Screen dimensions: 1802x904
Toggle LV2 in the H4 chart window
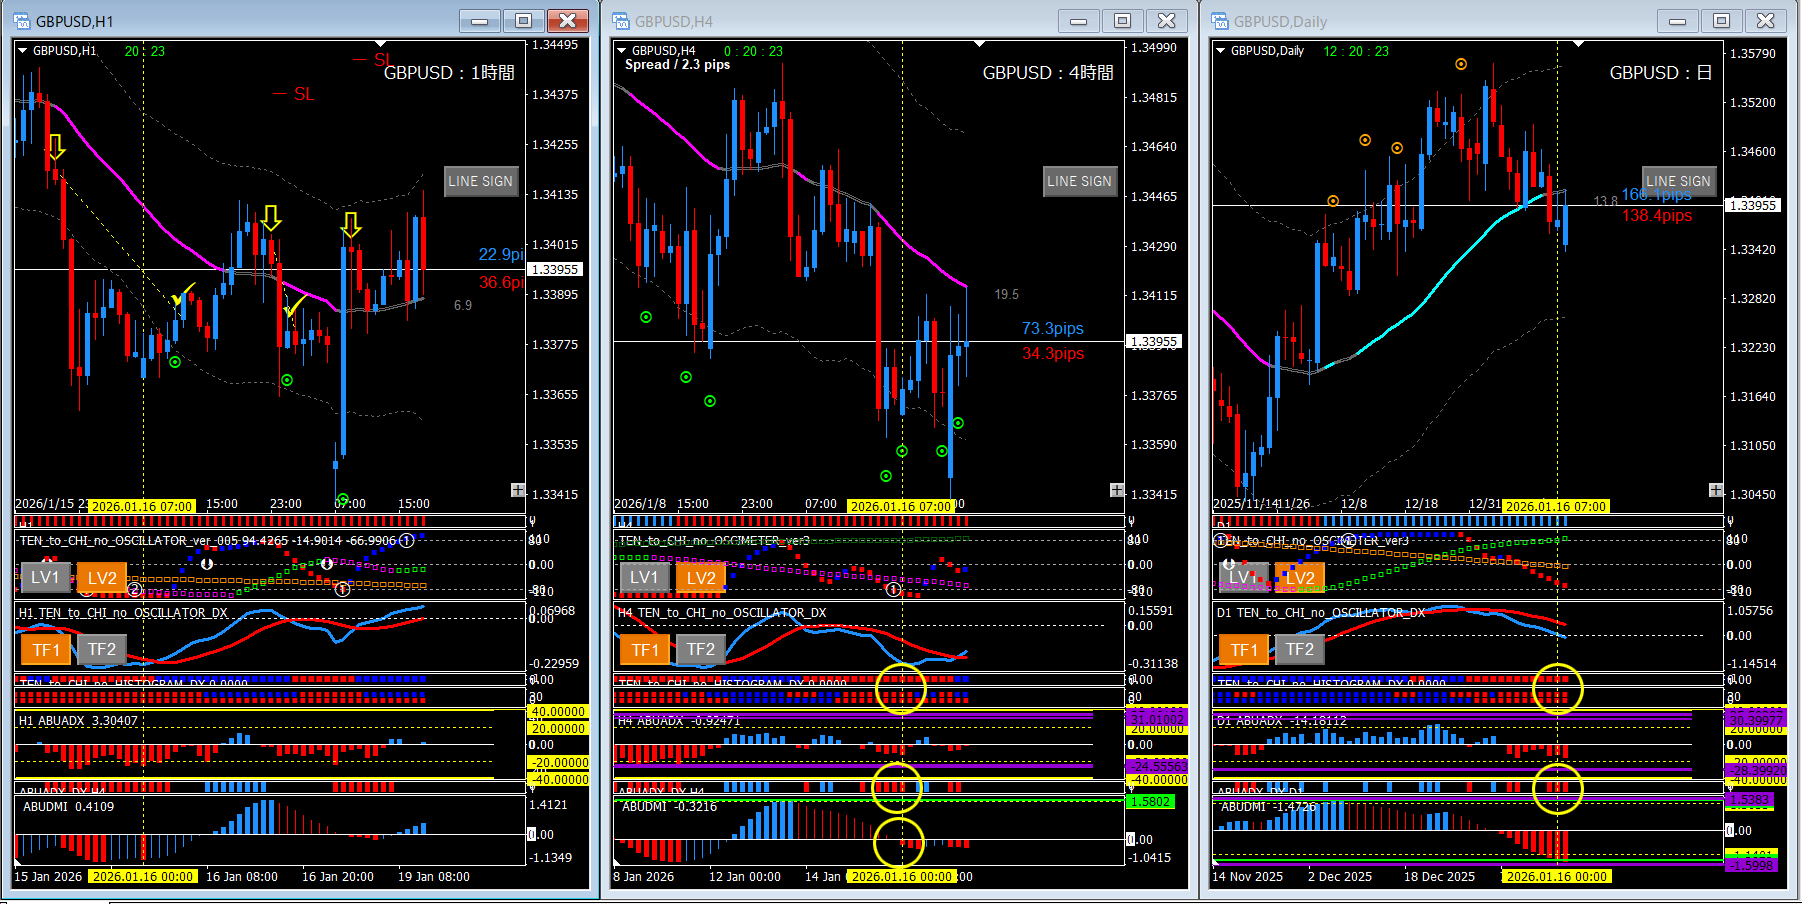pos(701,577)
